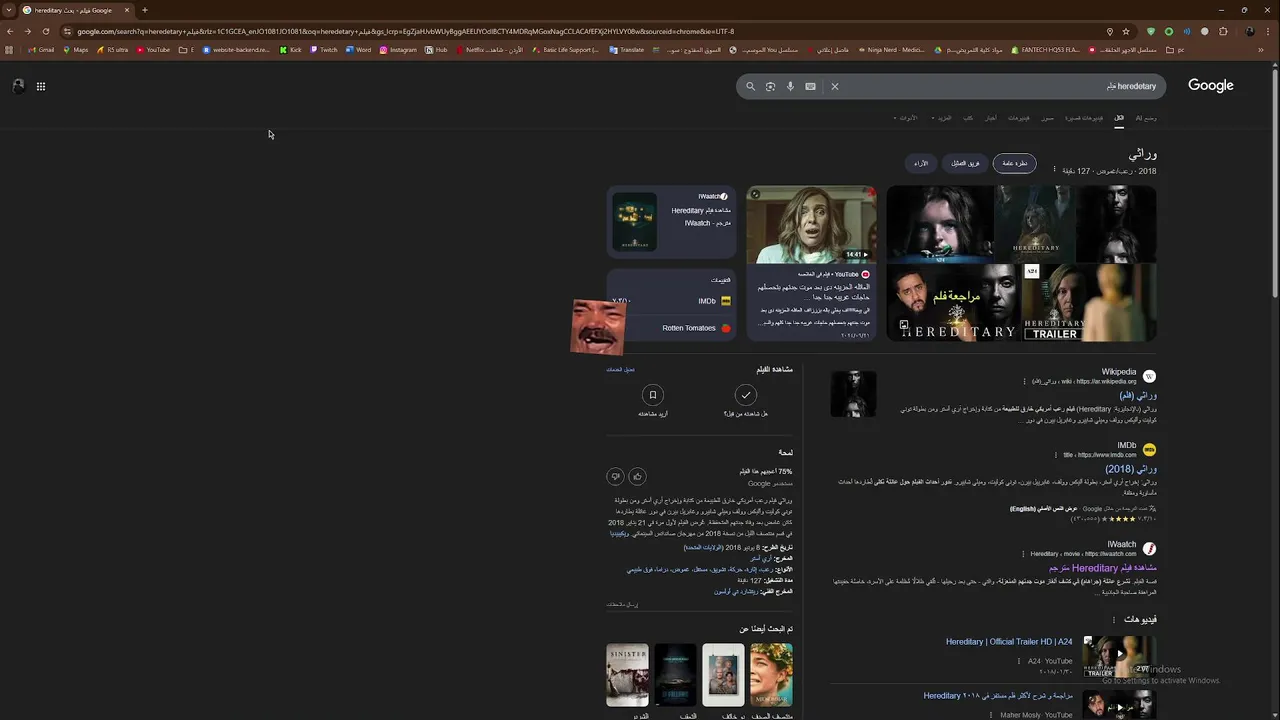Screen dimensions: 1280x720
Task: Select the reviews (الآراء) chip
Action: coord(921,163)
